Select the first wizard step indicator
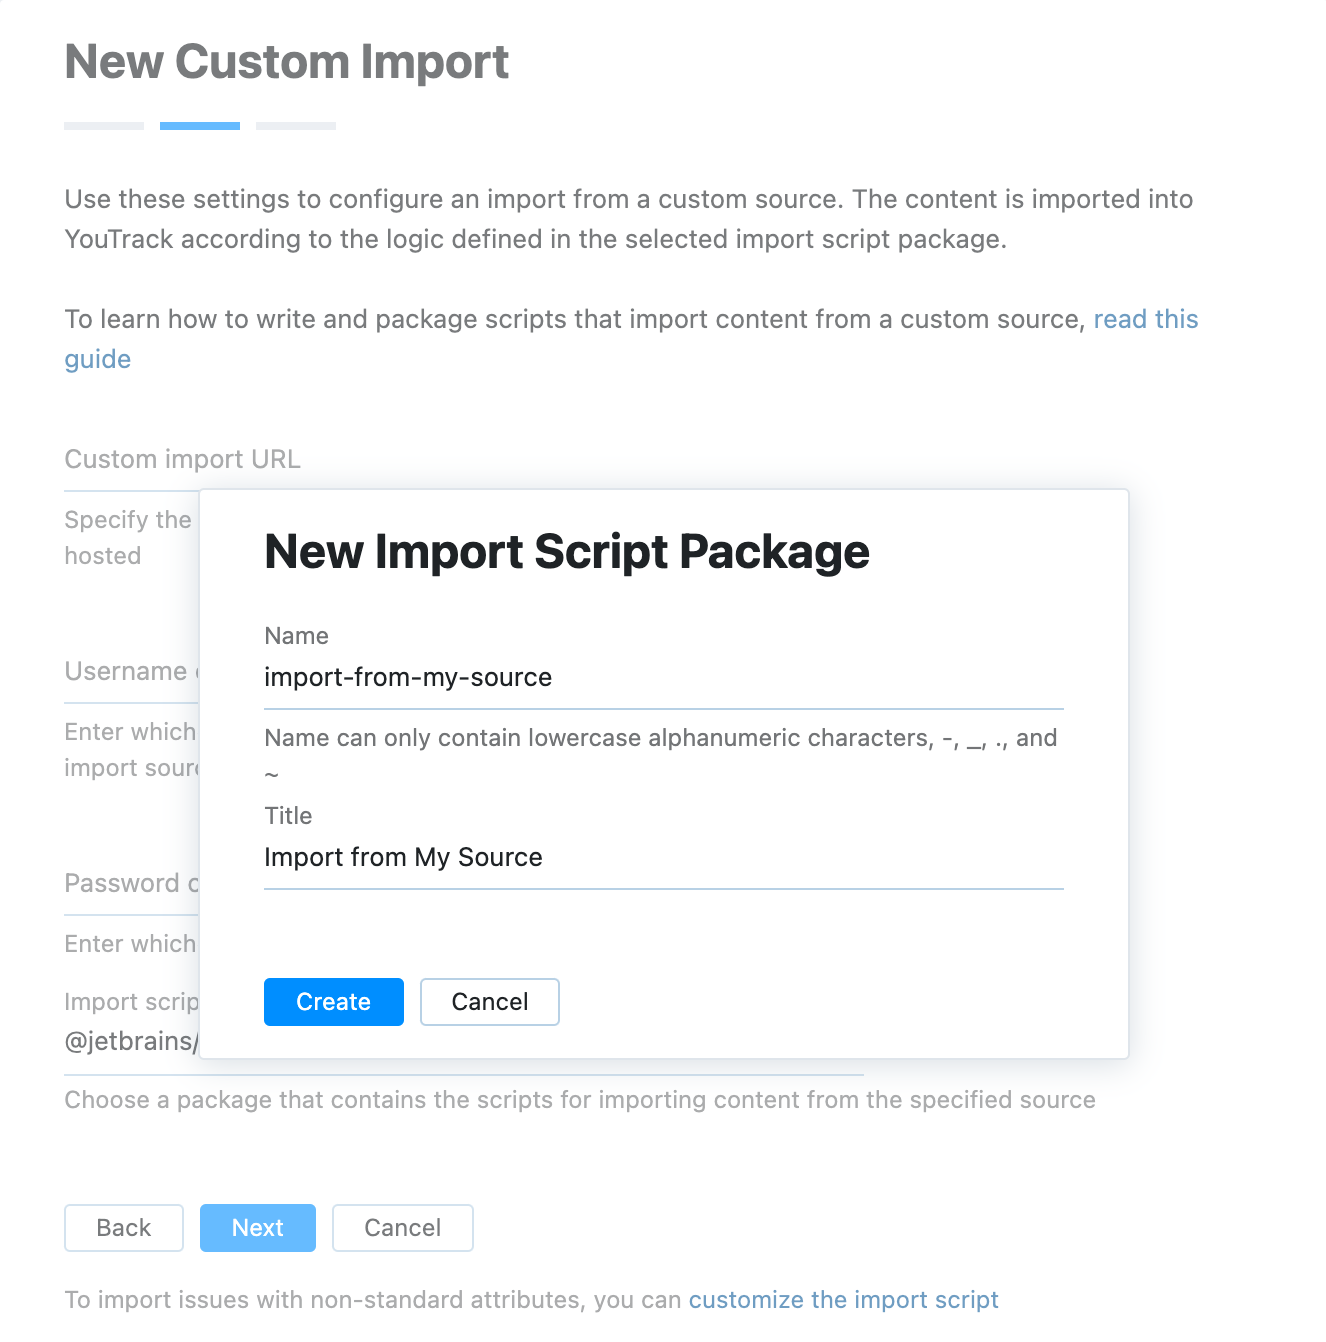 (x=103, y=124)
